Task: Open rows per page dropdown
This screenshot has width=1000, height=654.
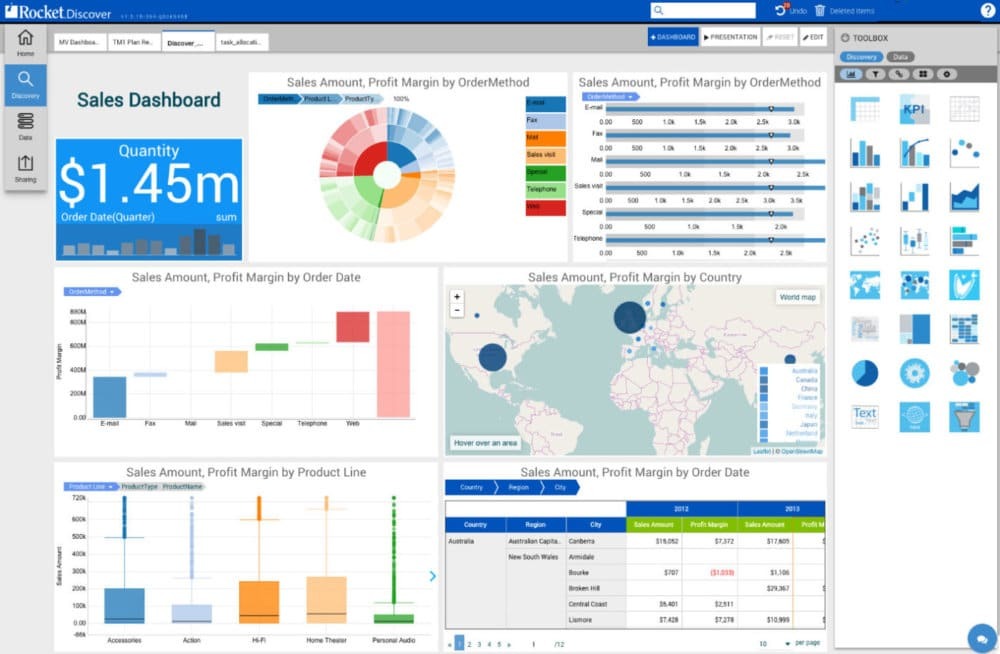Action: coord(775,644)
